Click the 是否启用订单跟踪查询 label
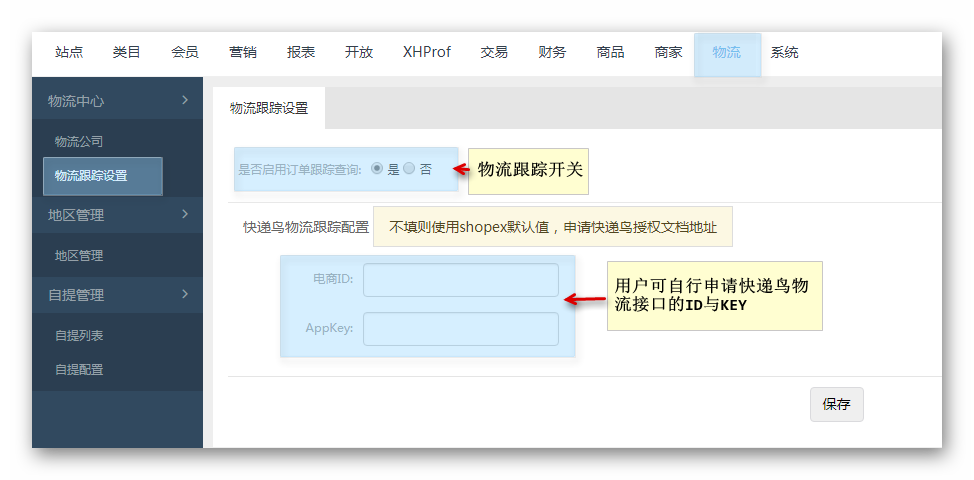Screen dimensions: 974x480 tap(300, 169)
